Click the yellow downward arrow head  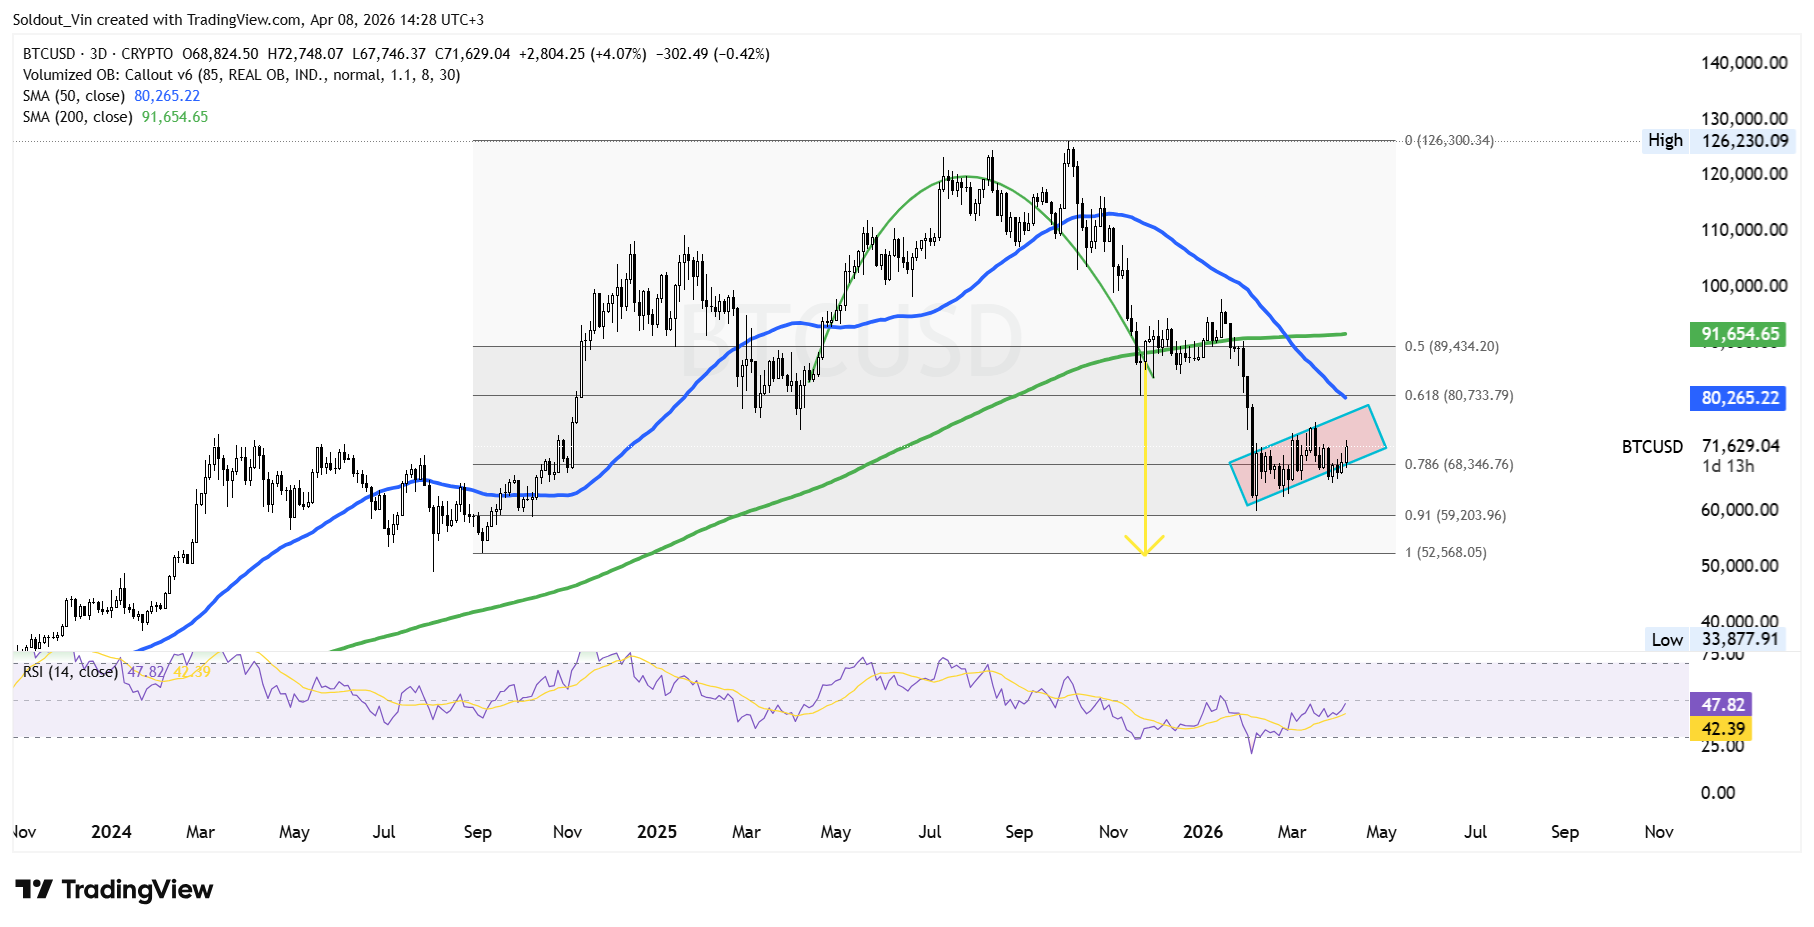(x=1144, y=546)
